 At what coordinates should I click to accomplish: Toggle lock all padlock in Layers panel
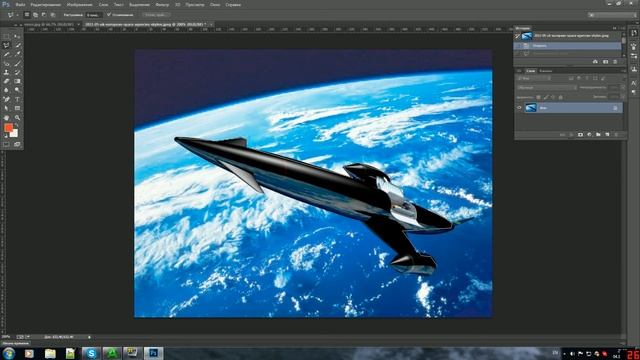(561, 97)
